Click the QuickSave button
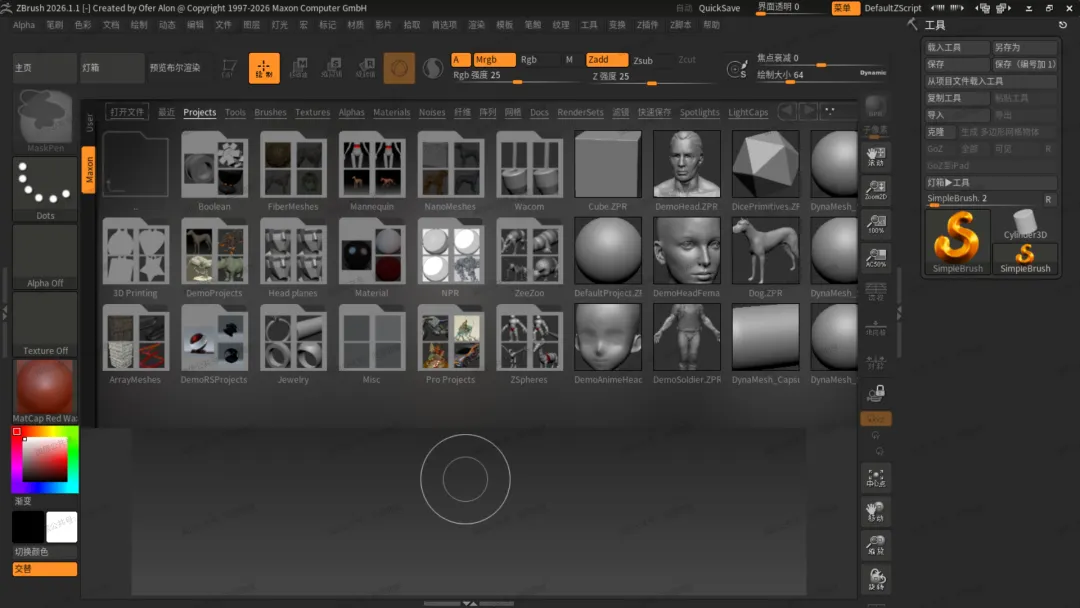This screenshot has width=1080, height=608. (x=719, y=8)
